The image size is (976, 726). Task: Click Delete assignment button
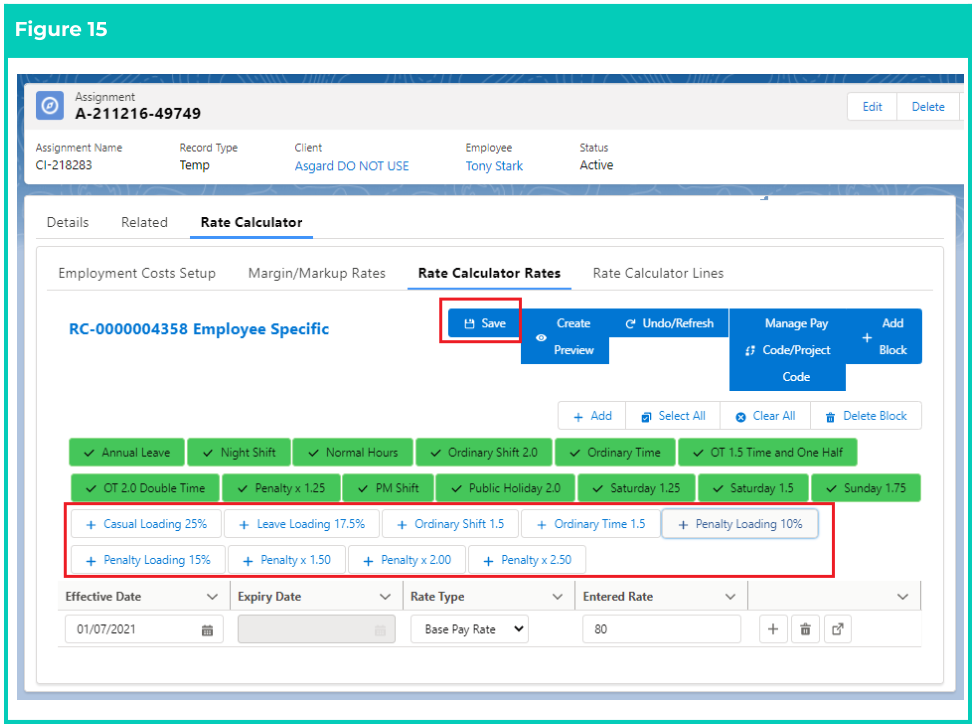point(928,106)
